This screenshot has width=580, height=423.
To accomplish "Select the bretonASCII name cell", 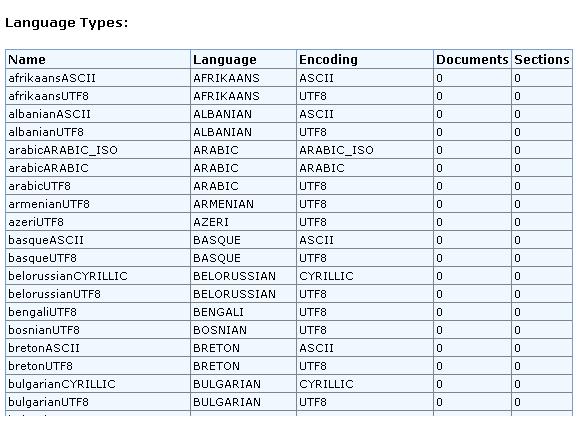I will click(x=98, y=348).
